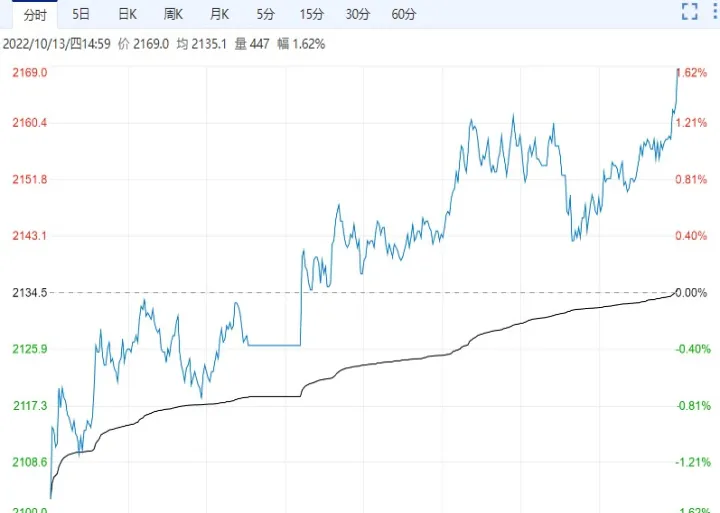Click the 2022/10/13 timestamp text
The width and height of the screenshot is (720, 513).
57,44
